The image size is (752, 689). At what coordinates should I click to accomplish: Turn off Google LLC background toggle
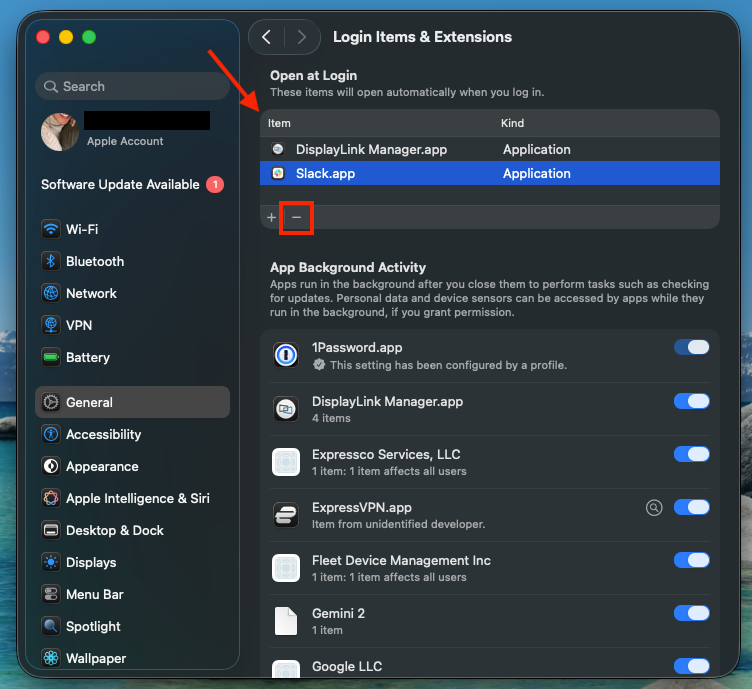pos(692,666)
